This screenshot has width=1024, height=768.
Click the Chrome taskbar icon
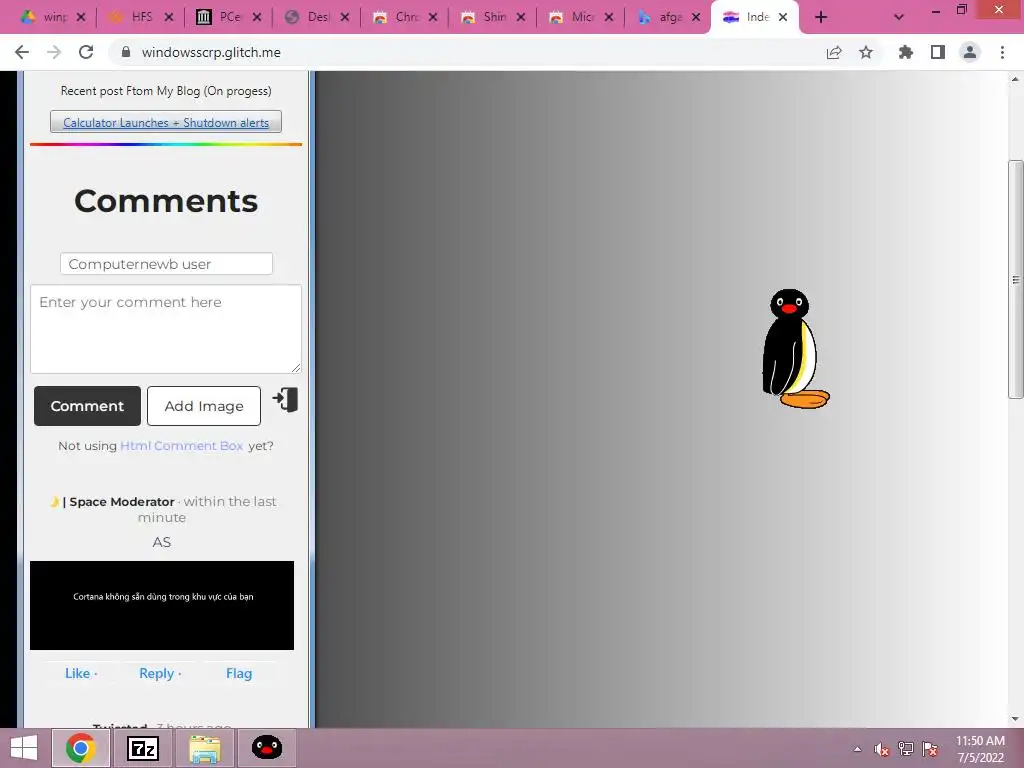(80, 748)
